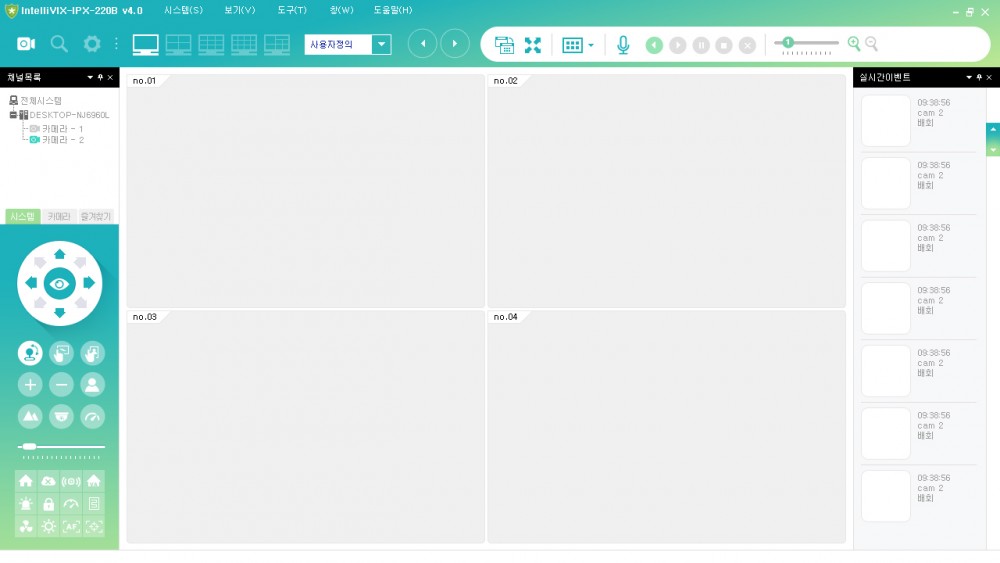
Task: Open the search magnifier tool
Action: [59, 44]
